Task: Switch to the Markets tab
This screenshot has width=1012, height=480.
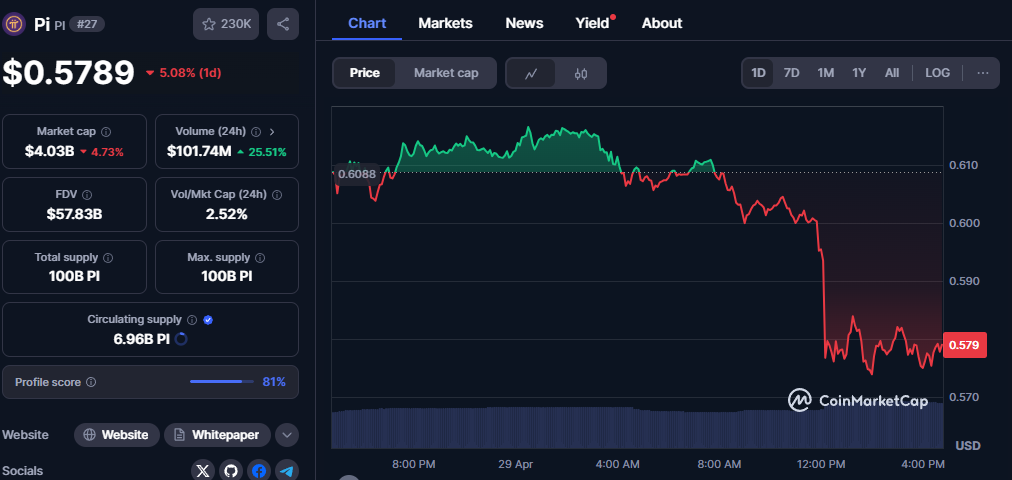Action: tap(445, 23)
